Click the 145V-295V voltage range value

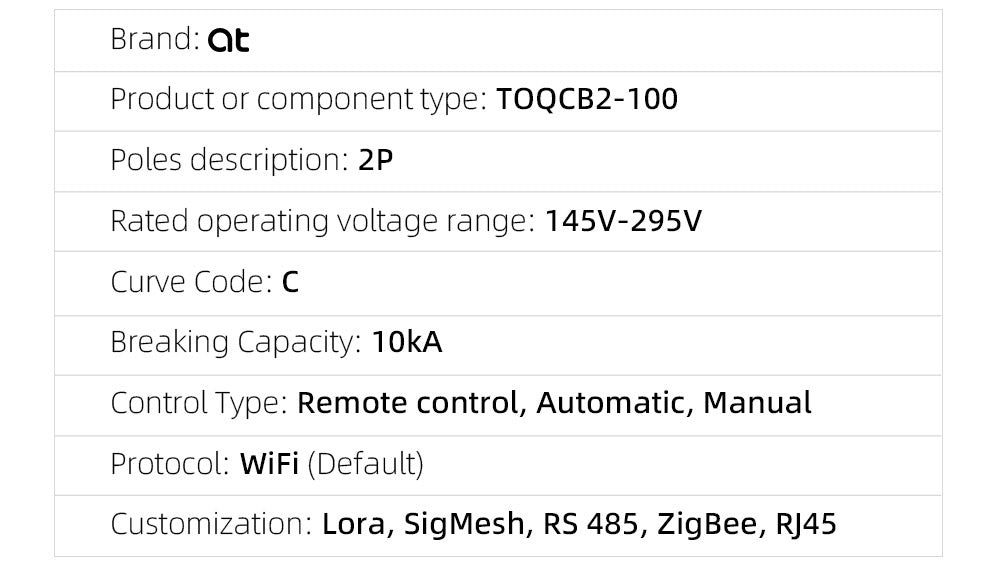(x=623, y=221)
